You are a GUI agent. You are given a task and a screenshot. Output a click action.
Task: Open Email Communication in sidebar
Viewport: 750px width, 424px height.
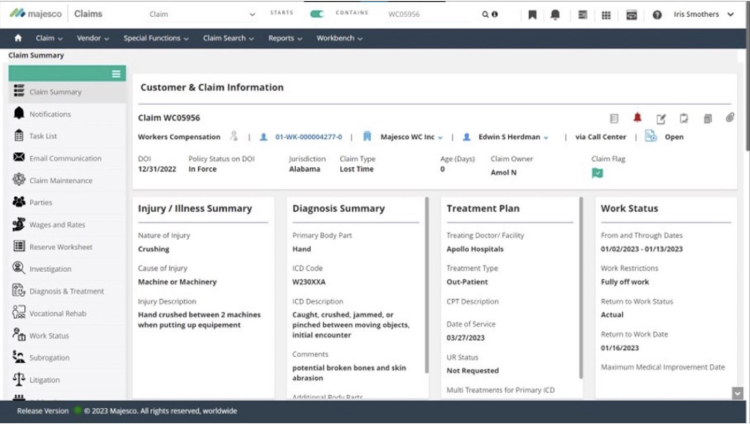(67, 158)
